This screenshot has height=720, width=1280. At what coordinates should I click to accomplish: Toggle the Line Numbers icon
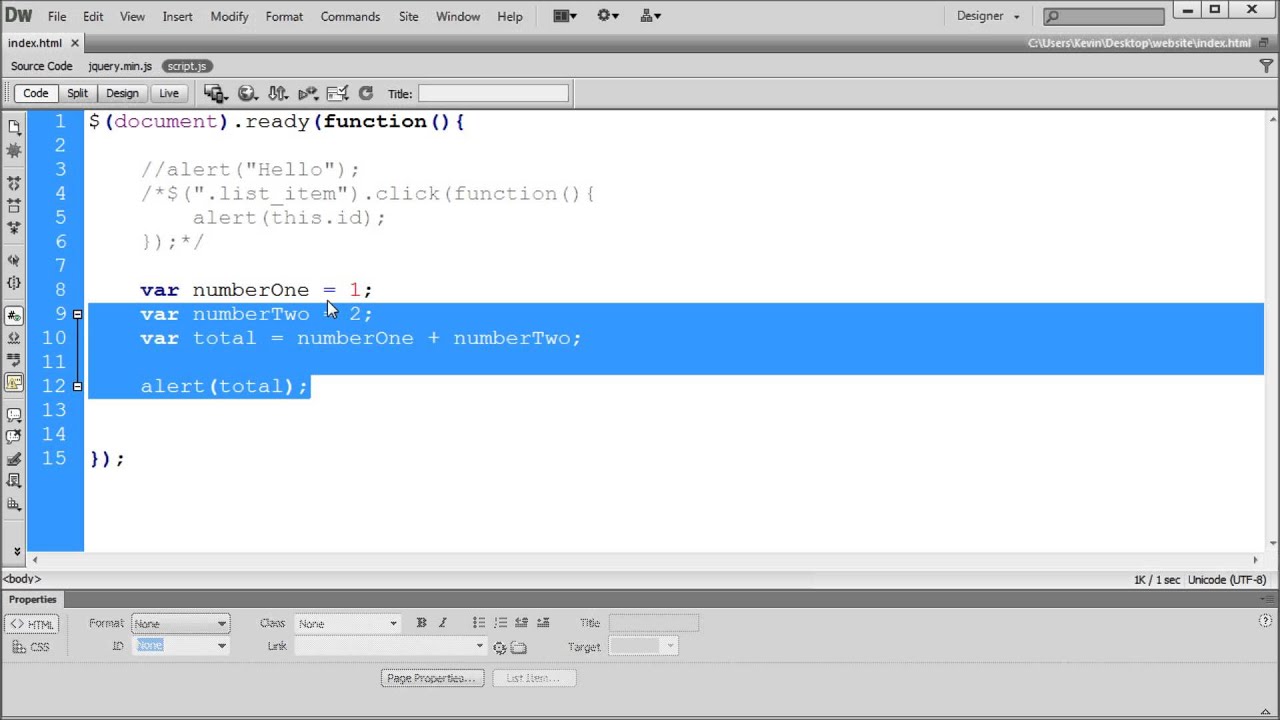14,316
